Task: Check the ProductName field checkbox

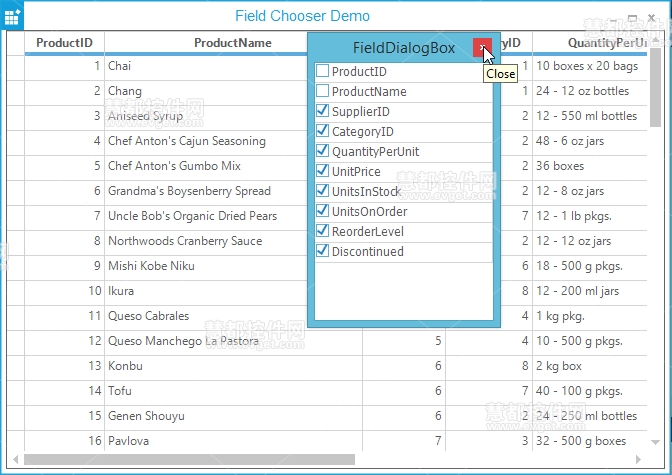Action: [x=322, y=91]
